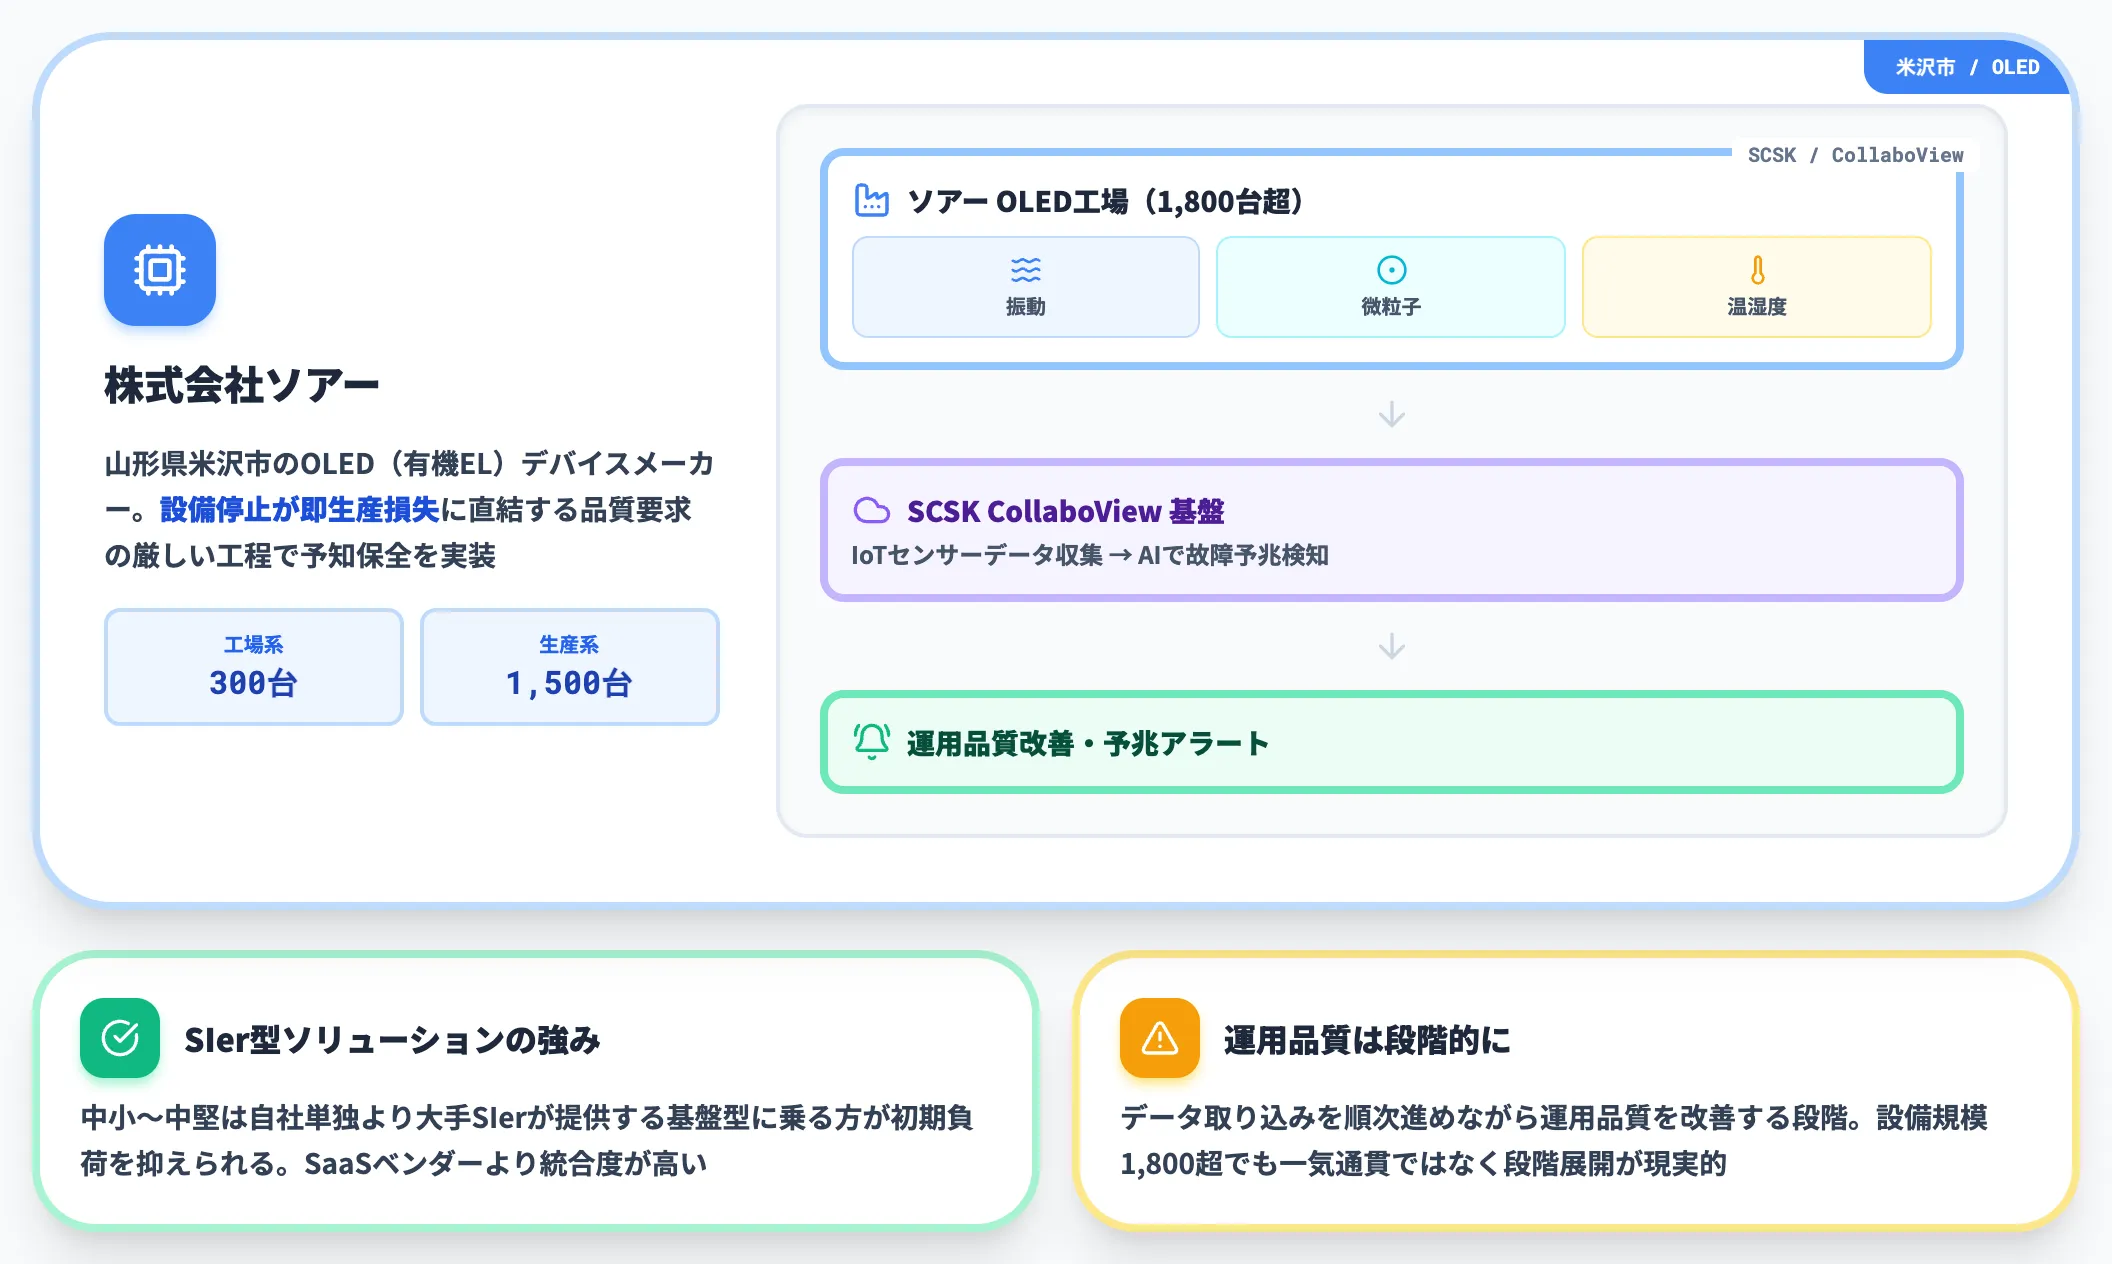Screen dimensions: 2112x1264
Task: Click the cloud icon beside SCSK CollaboView 基盤
Action: click(x=871, y=511)
